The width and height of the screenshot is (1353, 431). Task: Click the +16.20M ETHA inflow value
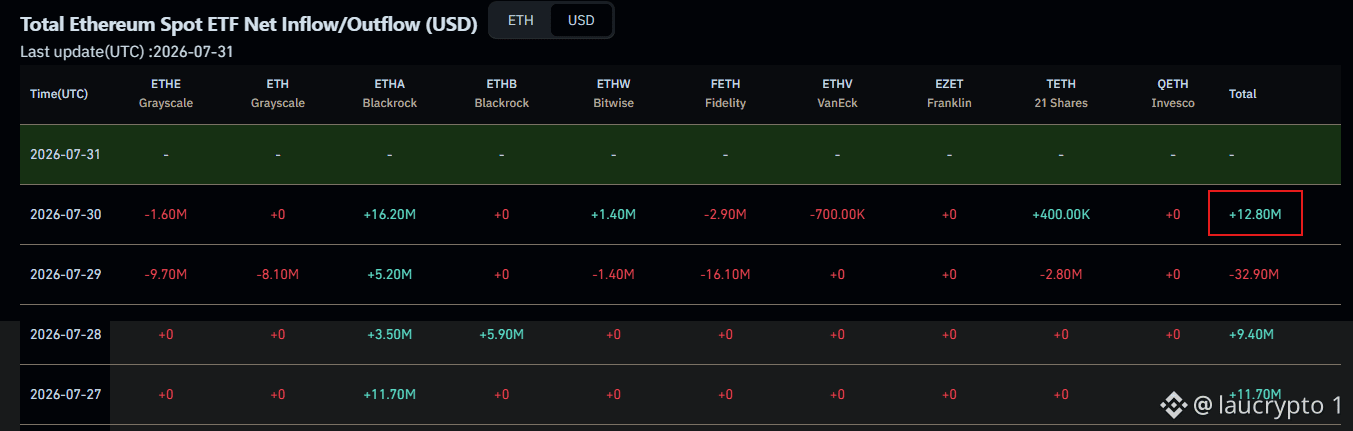[x=390, y=214]
